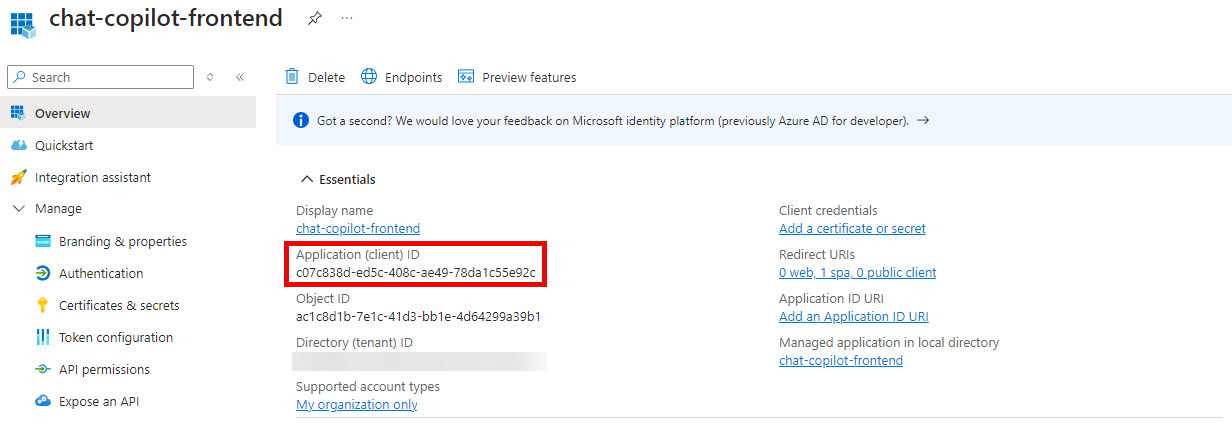Click the Certificates & secrets key icon
1232x423 pixels.
pos(43,305)
